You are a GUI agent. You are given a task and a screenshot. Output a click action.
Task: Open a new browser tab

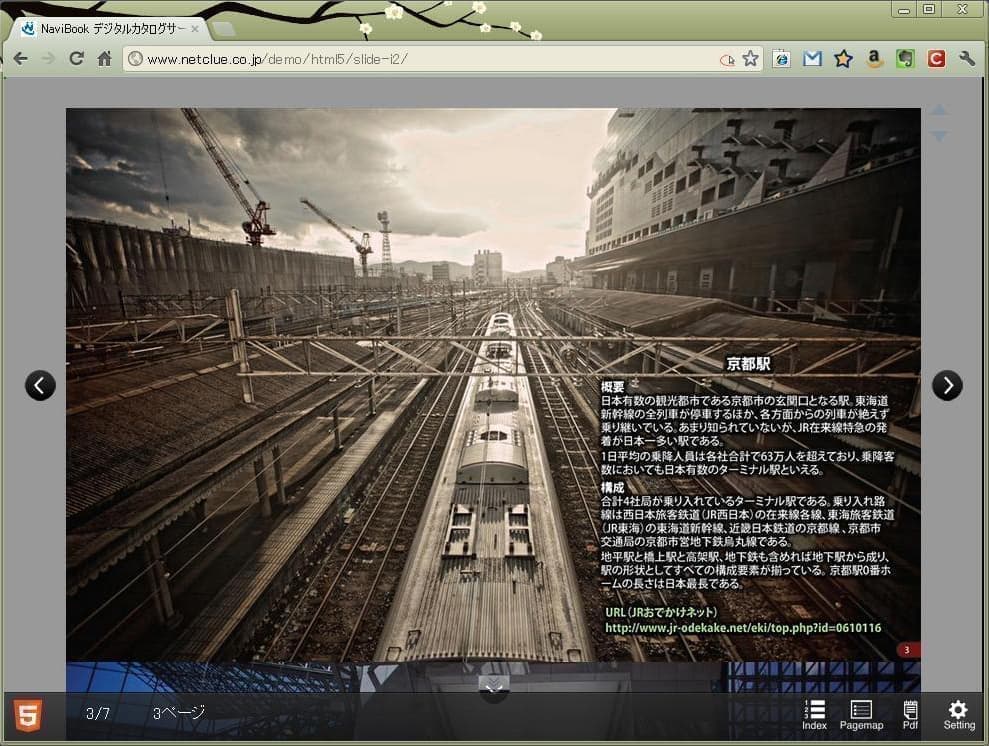[223, 28]
